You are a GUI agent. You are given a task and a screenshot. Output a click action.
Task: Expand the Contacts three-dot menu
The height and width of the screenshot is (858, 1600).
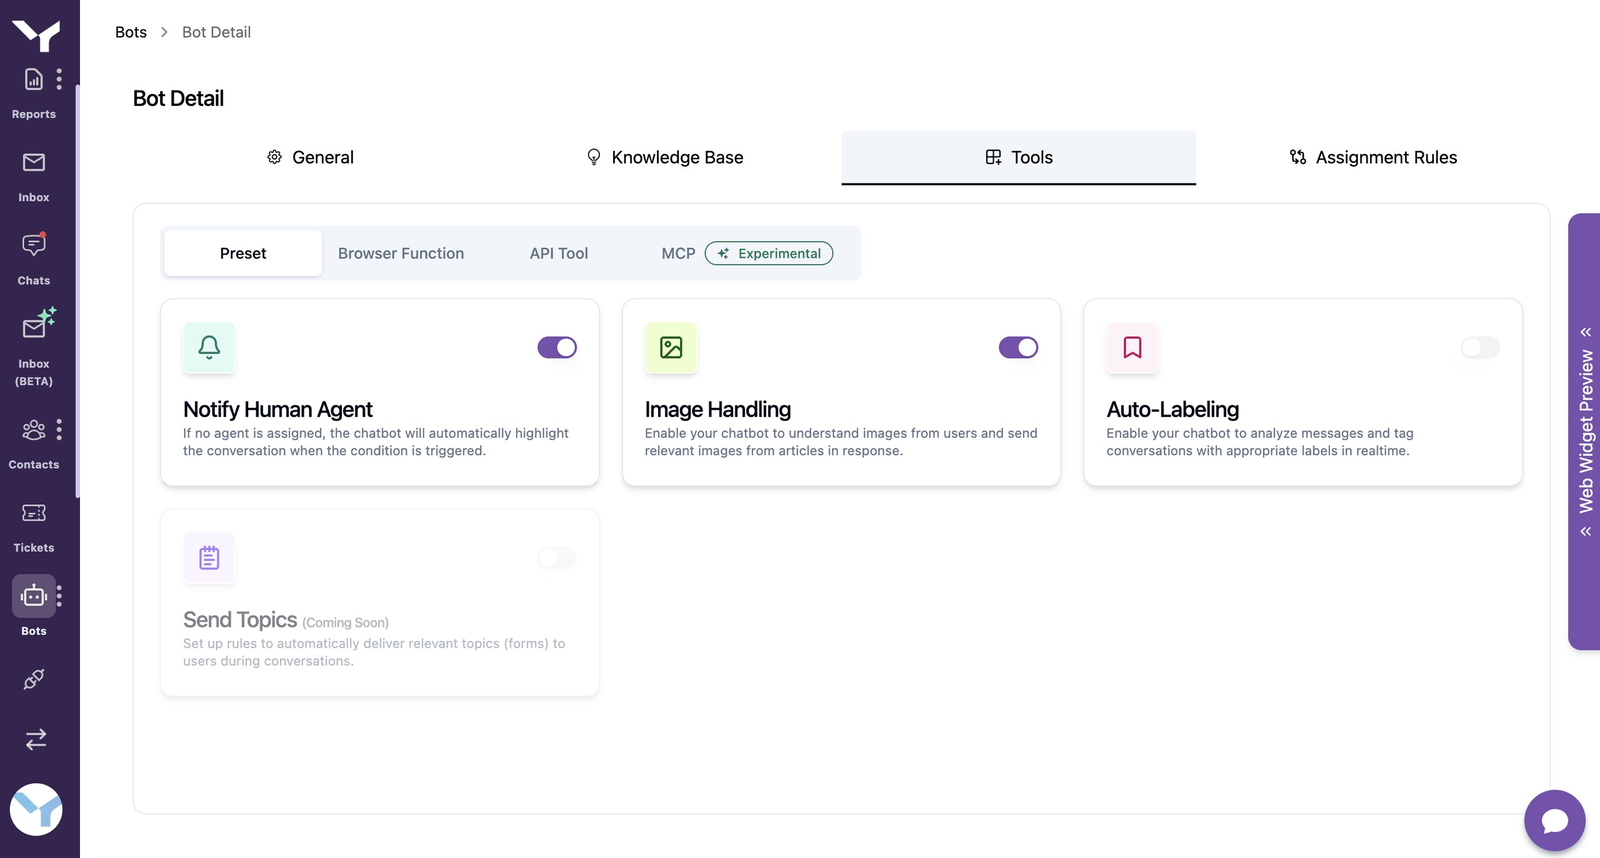[x=60, y=430]
